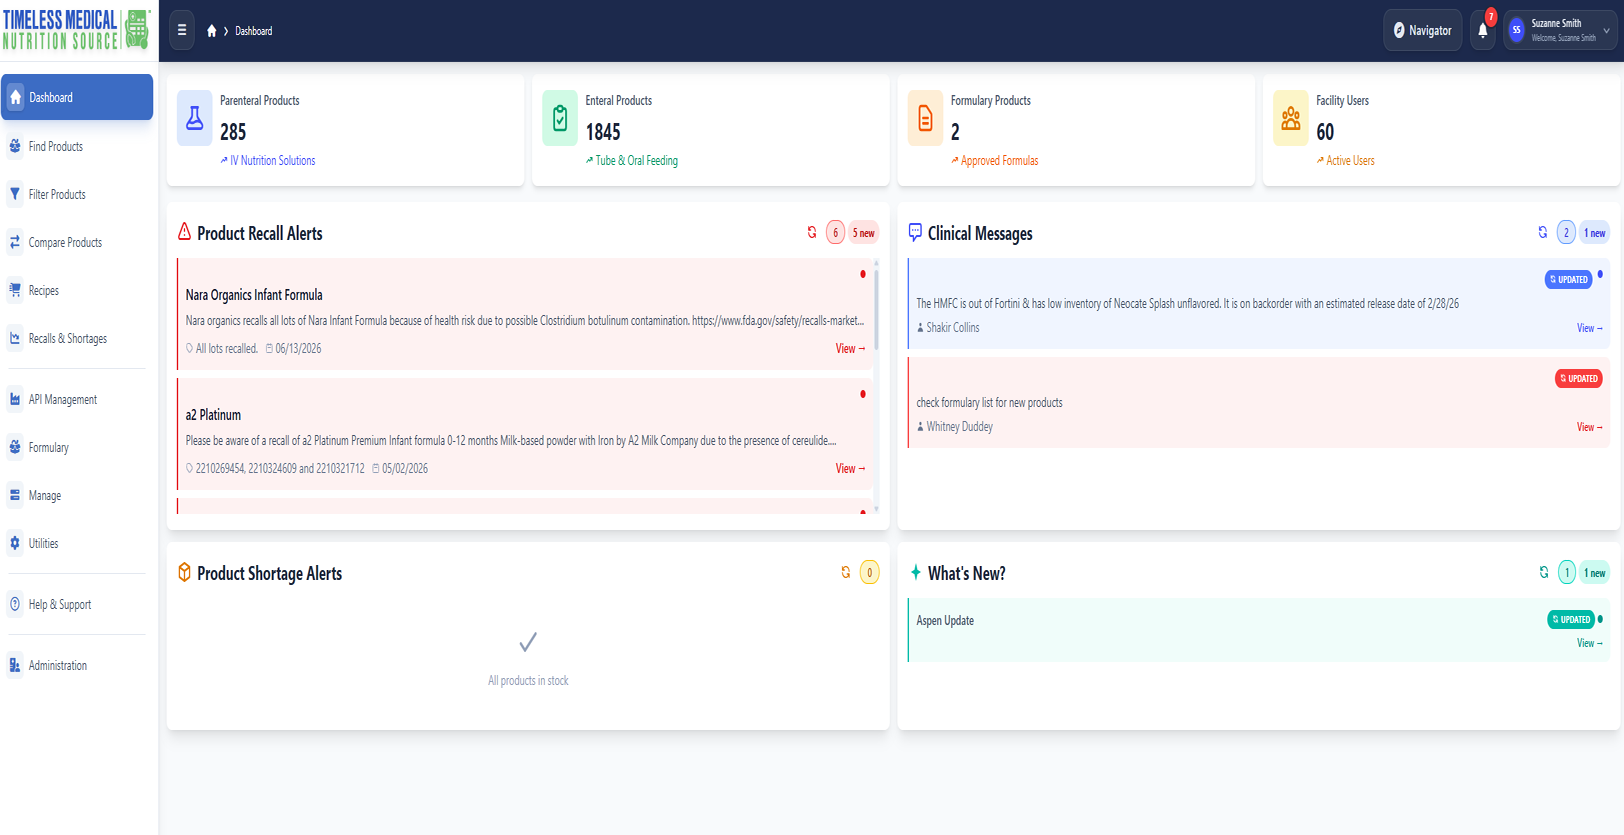Open the Navigator assistant
1624x835 pixels.
(1423, 30)
